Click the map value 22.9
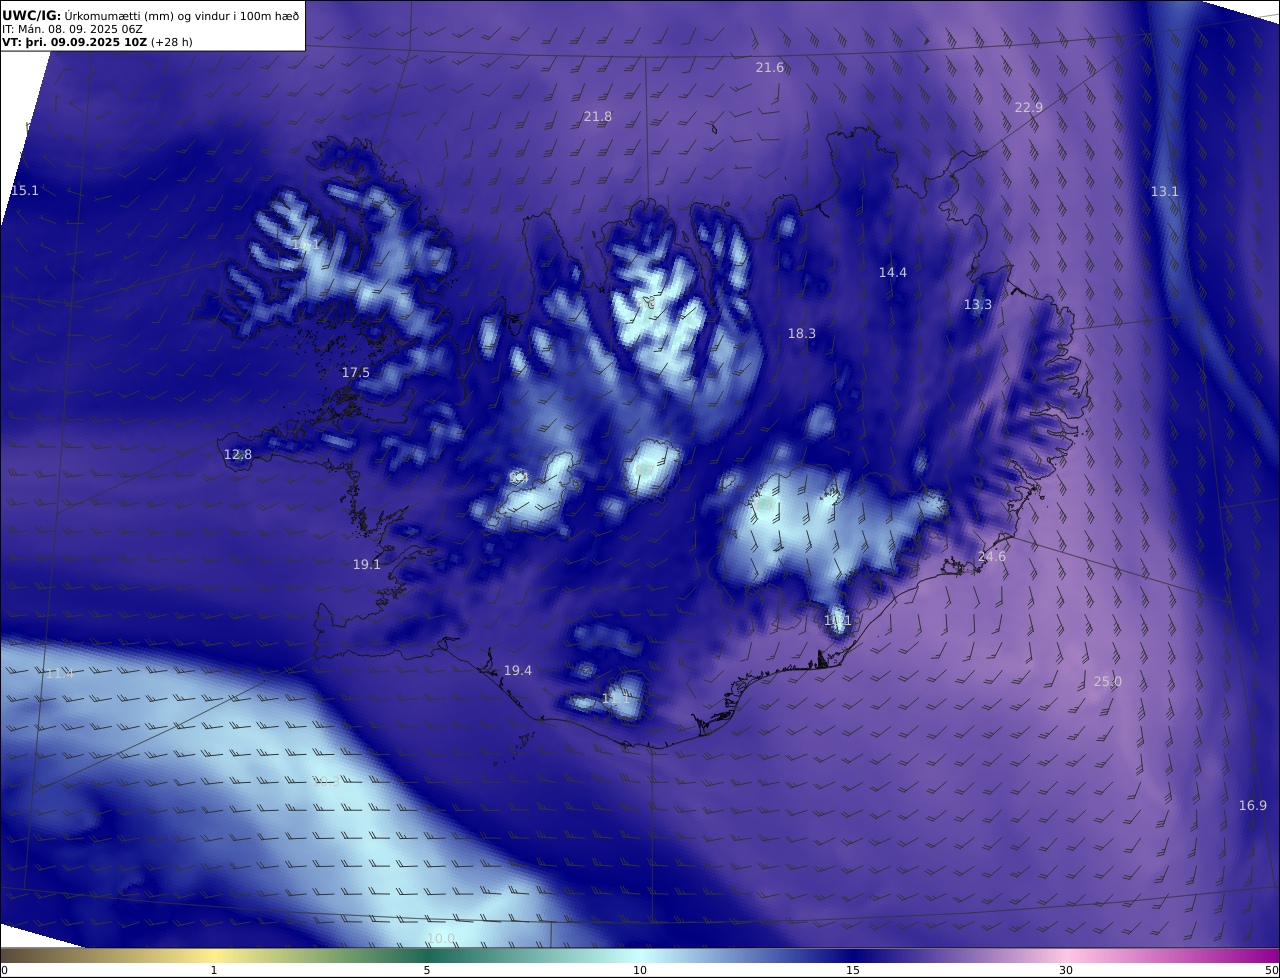The width and height of the screenshot is (1280, 978). pos(1029,107)
